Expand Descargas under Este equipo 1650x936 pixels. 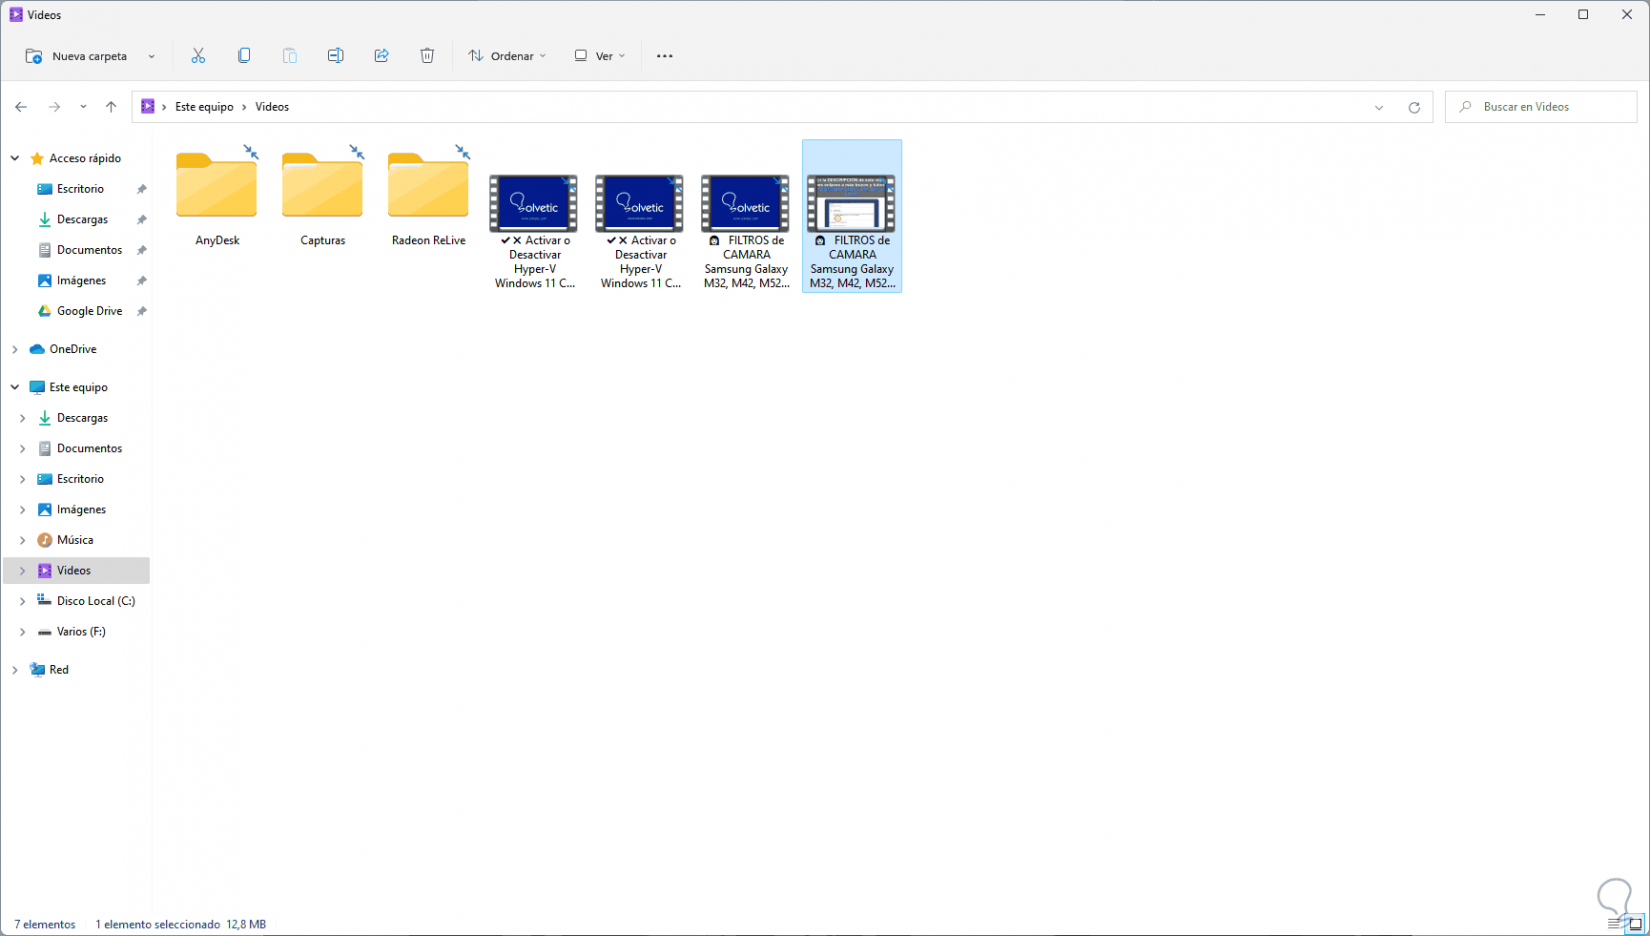(22, 418)
